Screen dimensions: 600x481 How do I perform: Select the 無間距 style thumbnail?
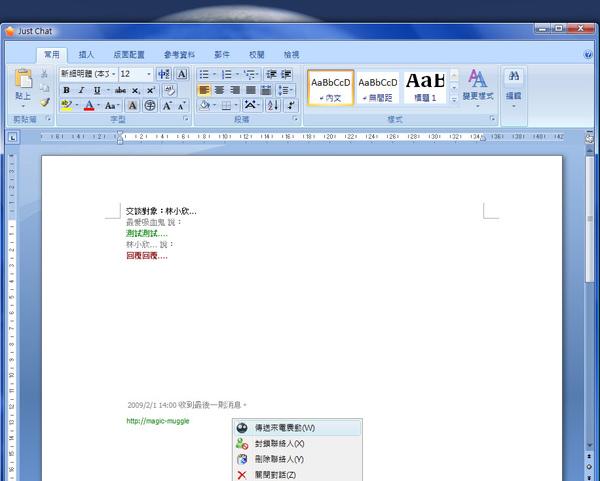tap(377, 86)
